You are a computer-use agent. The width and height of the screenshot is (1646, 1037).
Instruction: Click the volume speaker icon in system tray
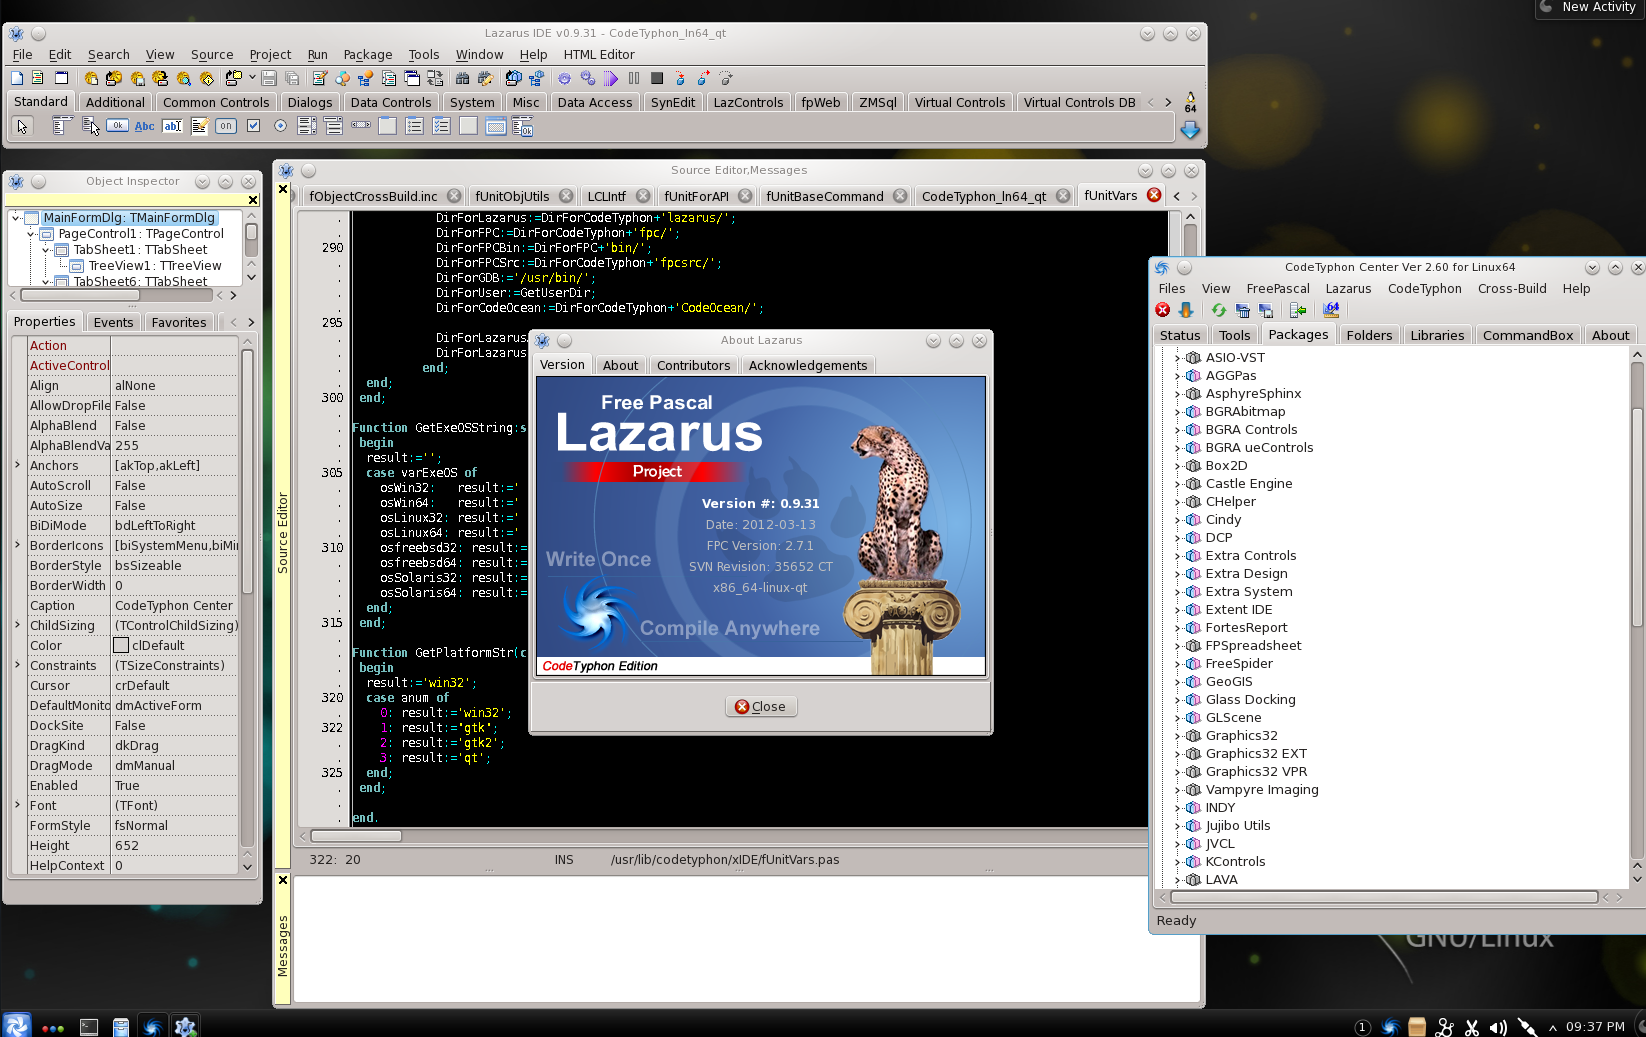point(1498,1027)
